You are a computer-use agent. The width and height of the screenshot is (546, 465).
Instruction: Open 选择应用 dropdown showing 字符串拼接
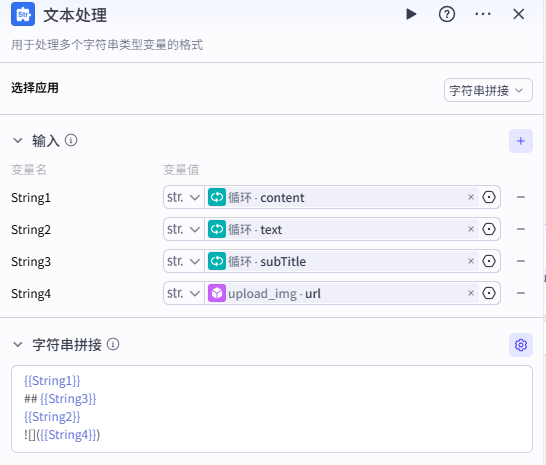488,91
